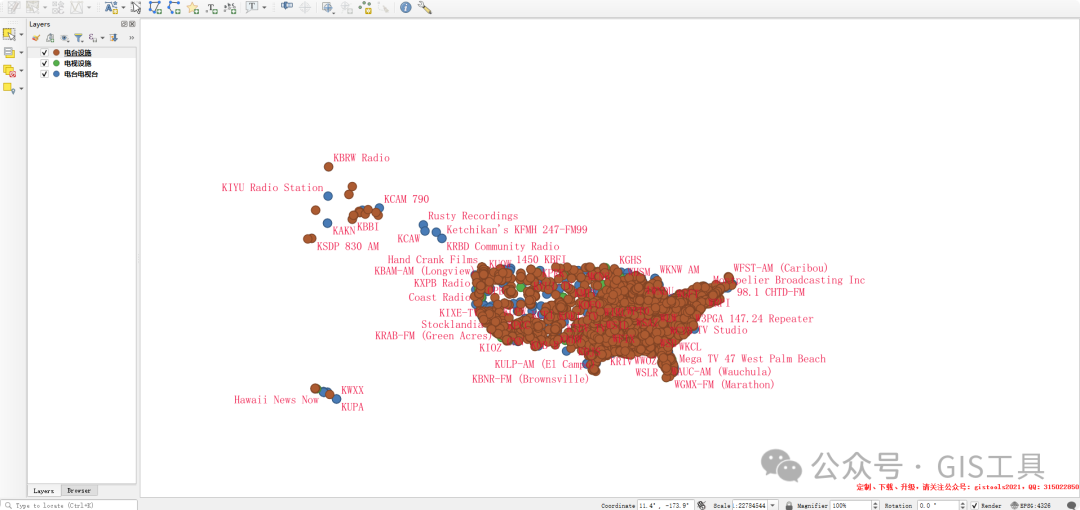
Task: Click the deselect features icon in sidebar
Action: 9,70
